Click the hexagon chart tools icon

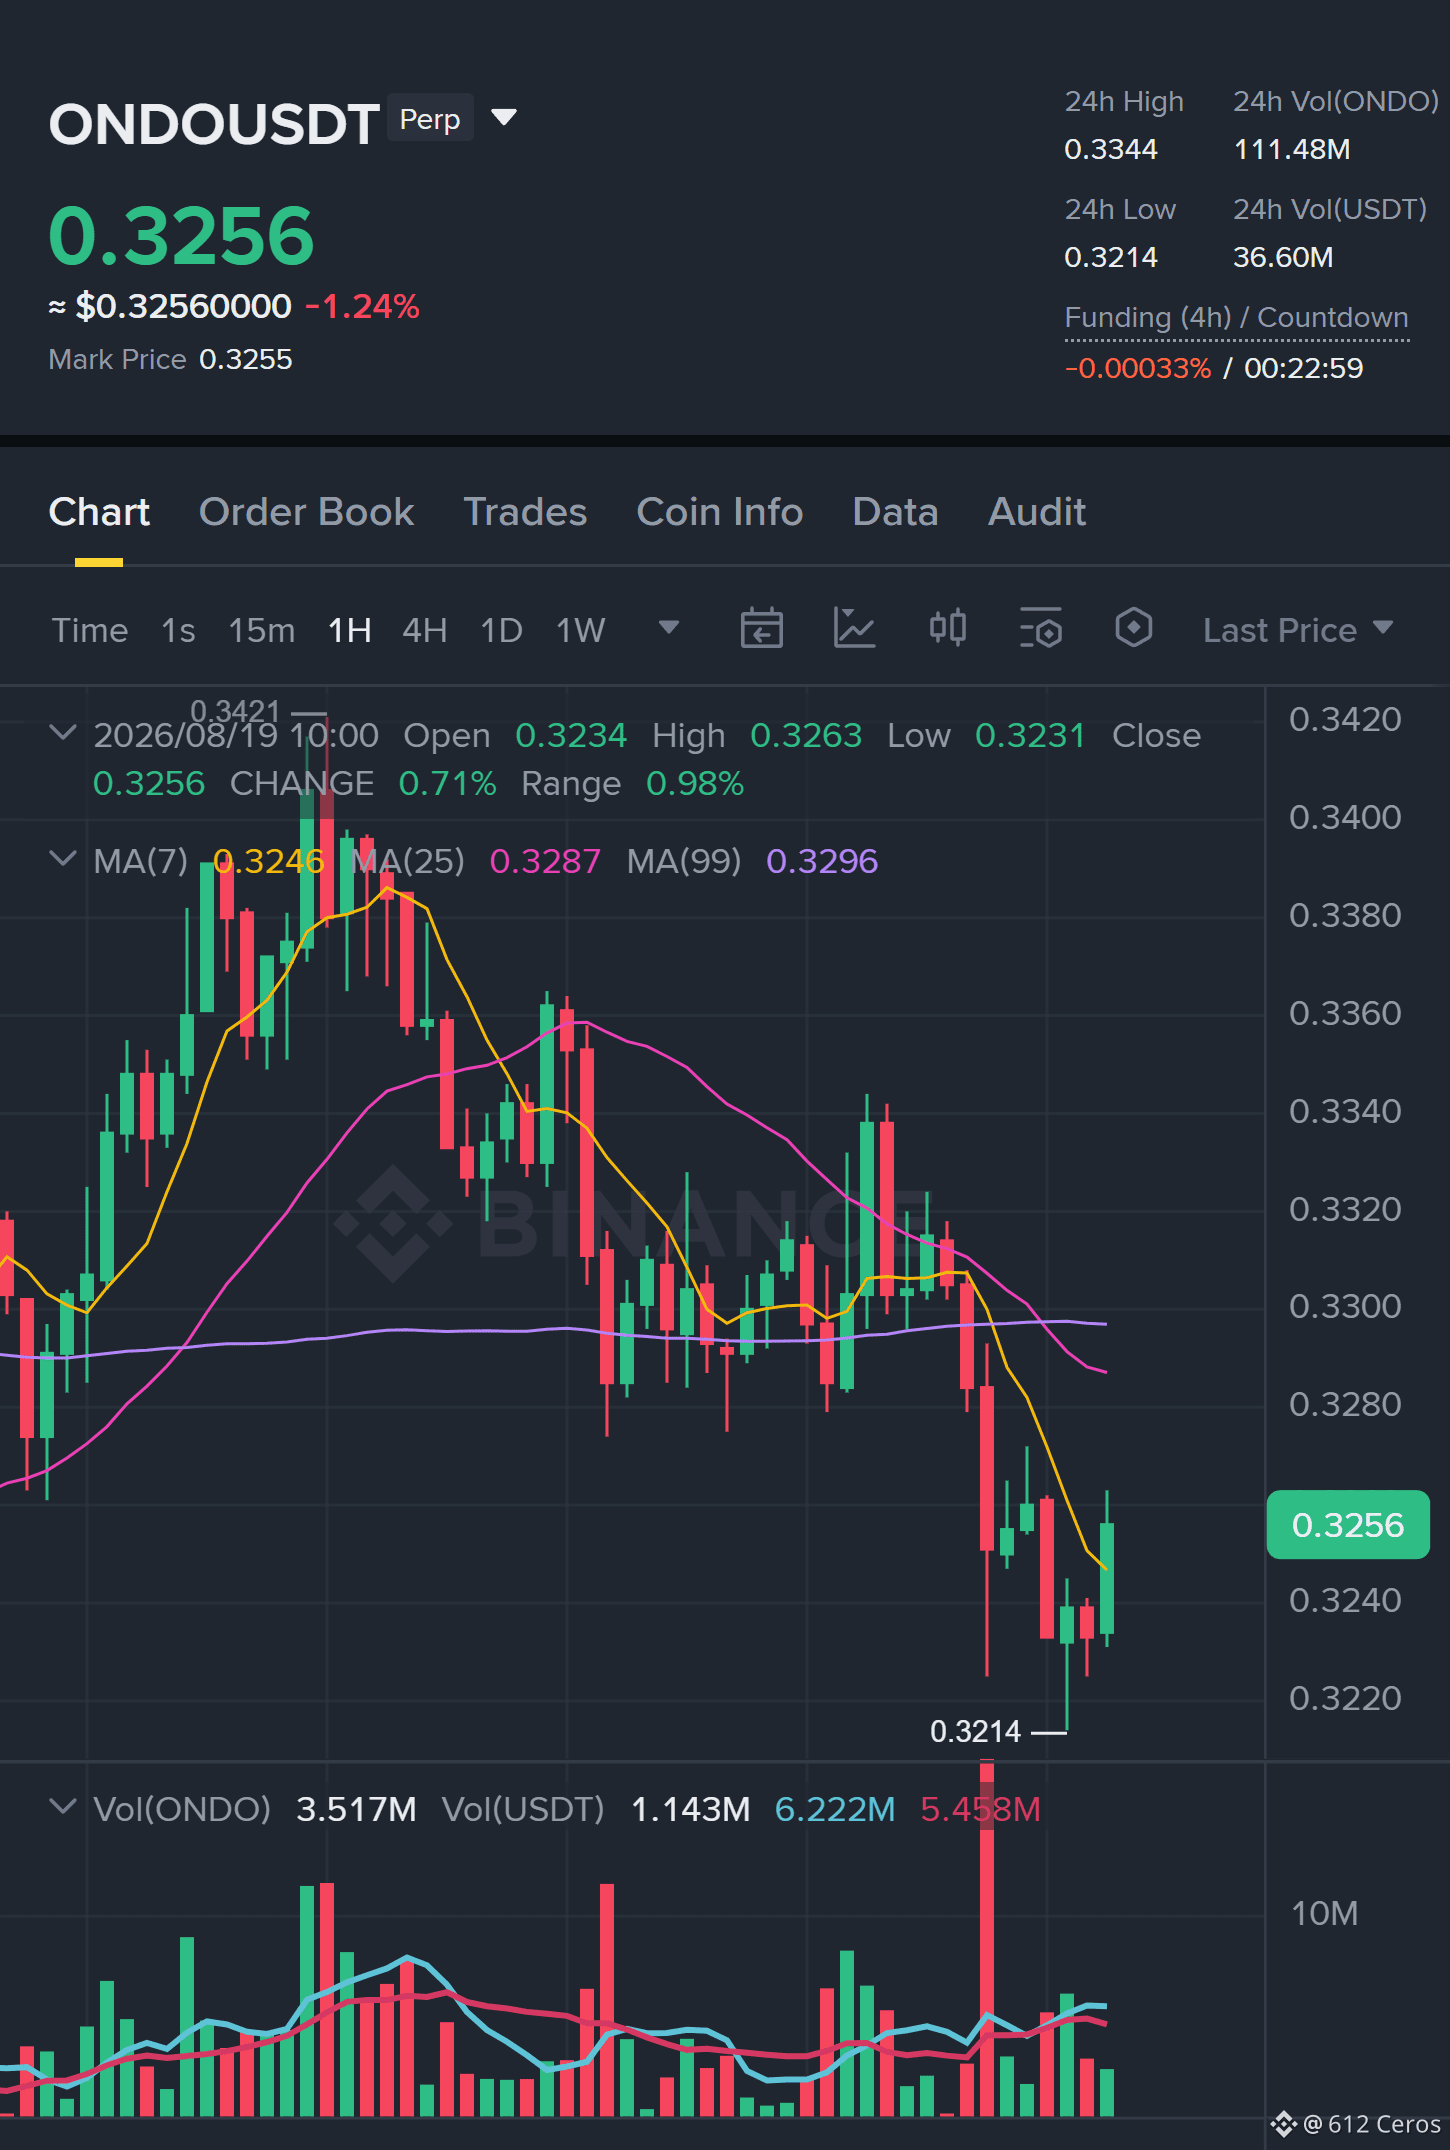click(x=1134, y=628)
